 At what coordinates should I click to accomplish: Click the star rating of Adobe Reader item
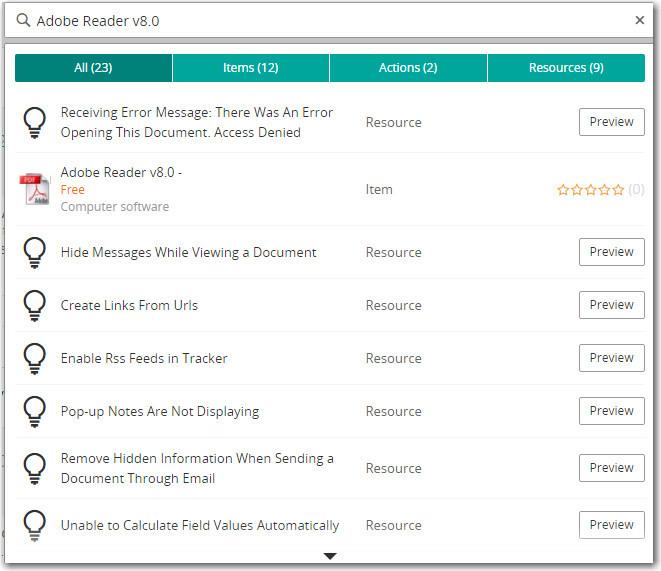click(590, 190)
